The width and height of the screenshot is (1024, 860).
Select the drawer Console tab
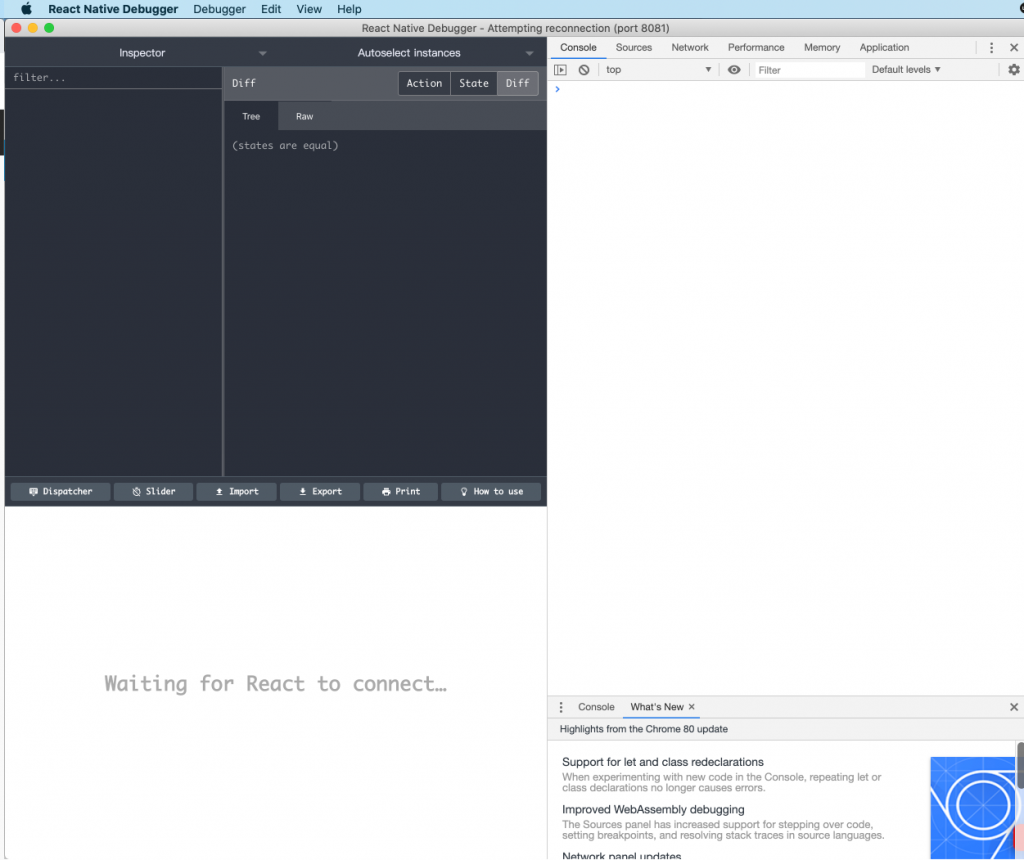pos(596,707)
